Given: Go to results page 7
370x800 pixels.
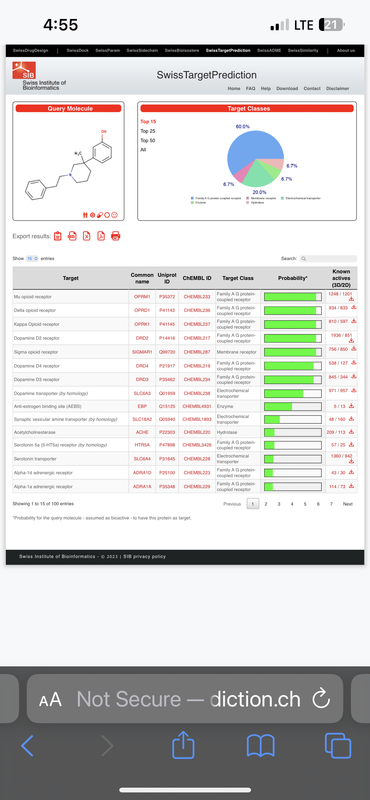Looking at the screenshot, I should click(x=331, y=504).
